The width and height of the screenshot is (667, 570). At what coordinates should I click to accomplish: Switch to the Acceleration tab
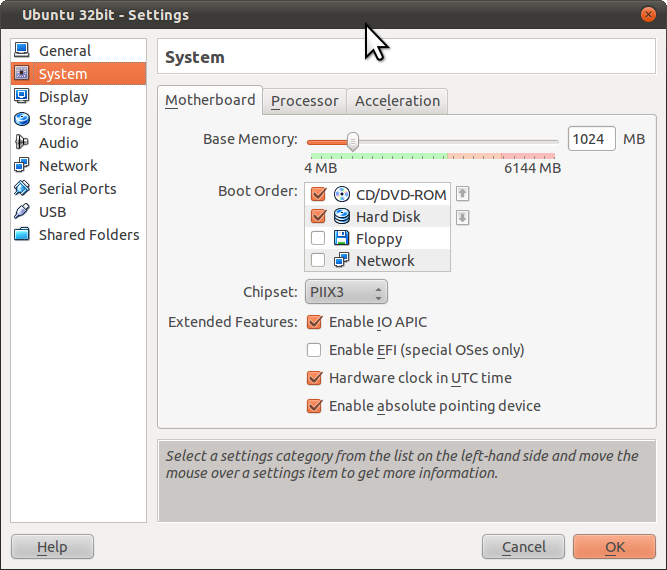pyautogui.click(x=397, y=101)
